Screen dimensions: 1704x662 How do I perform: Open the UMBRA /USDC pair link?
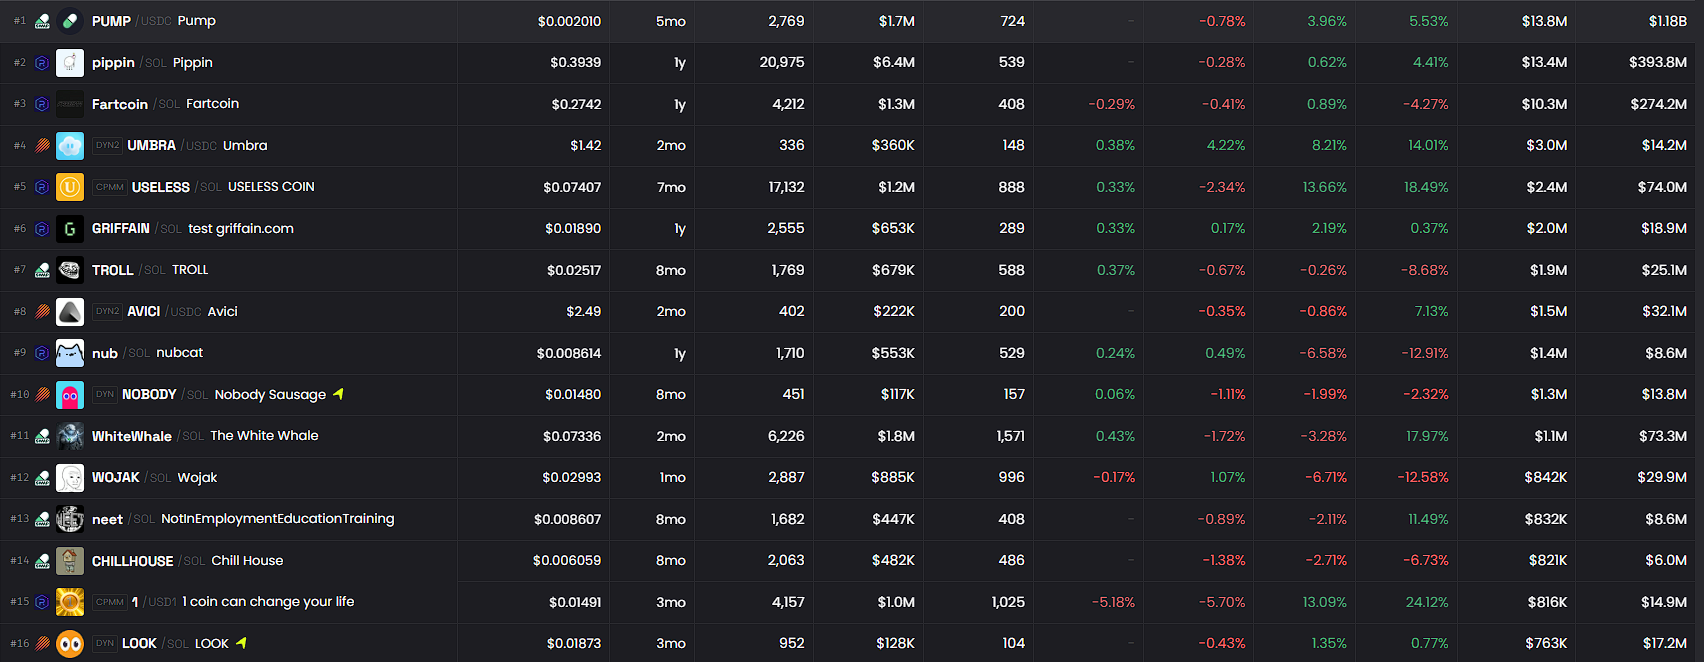pos(172,146)
